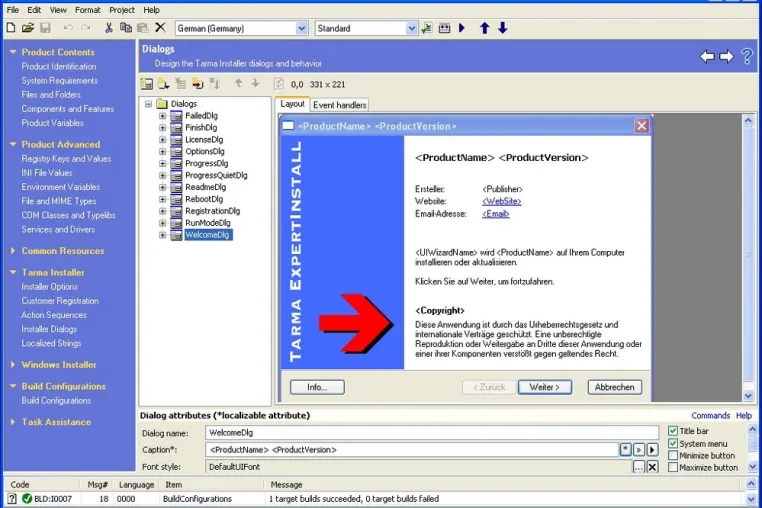Open Registry Keys and Values page

66,158
